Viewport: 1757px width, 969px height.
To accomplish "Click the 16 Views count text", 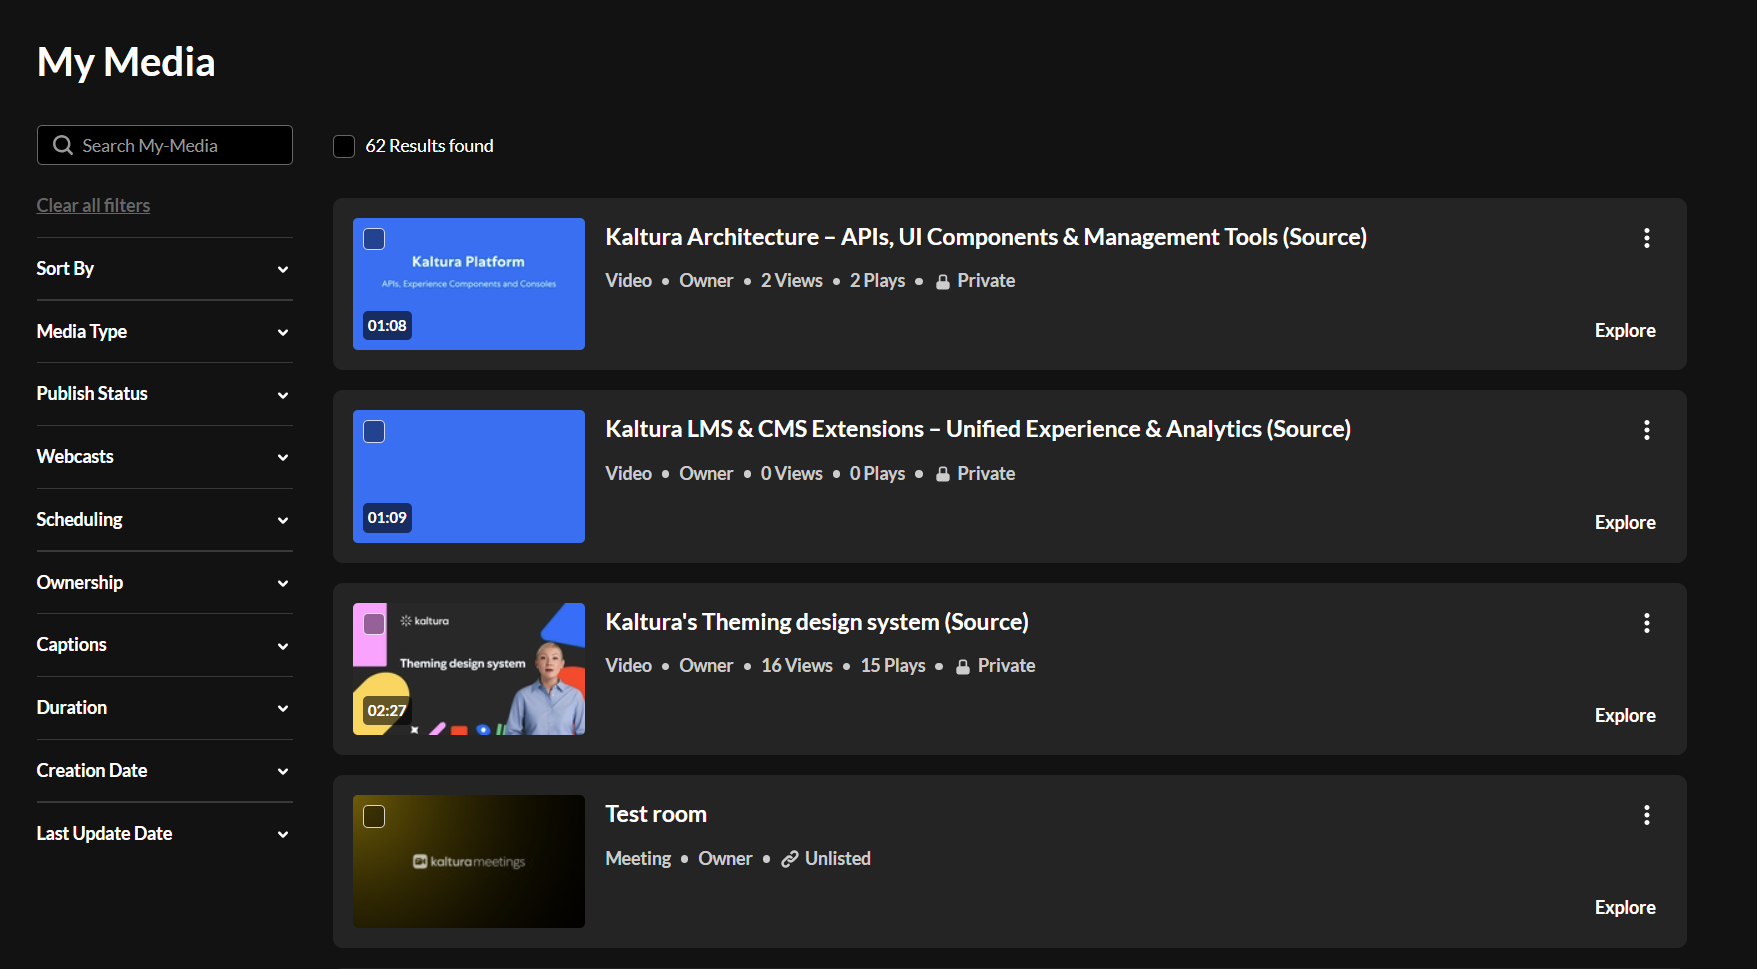I will [797, 666].
